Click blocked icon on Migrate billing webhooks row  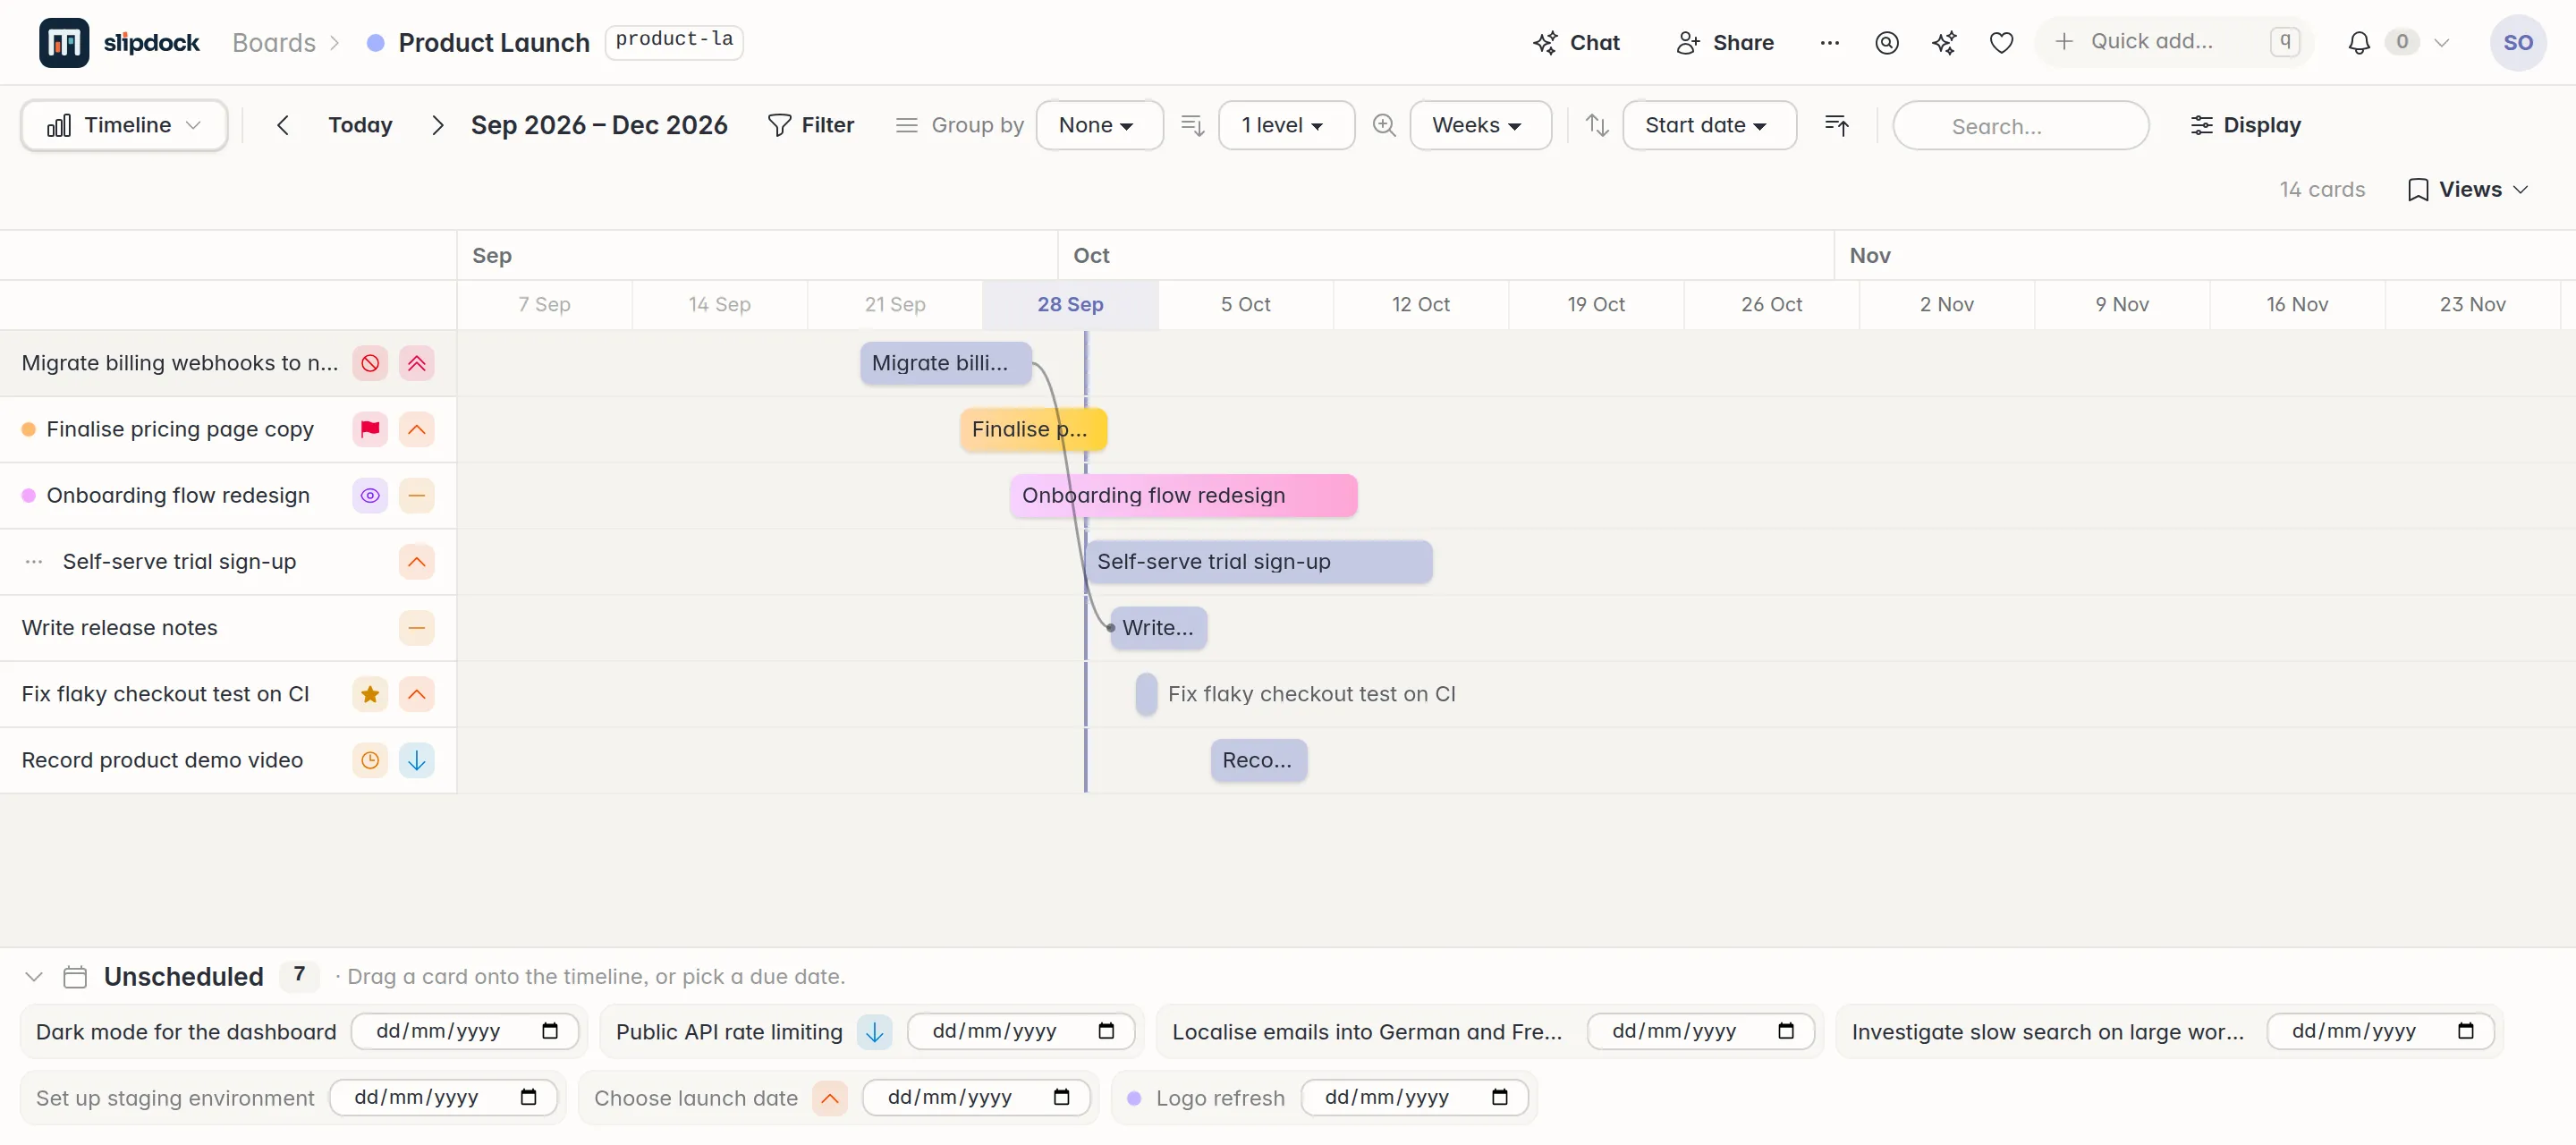click(370, 363)
